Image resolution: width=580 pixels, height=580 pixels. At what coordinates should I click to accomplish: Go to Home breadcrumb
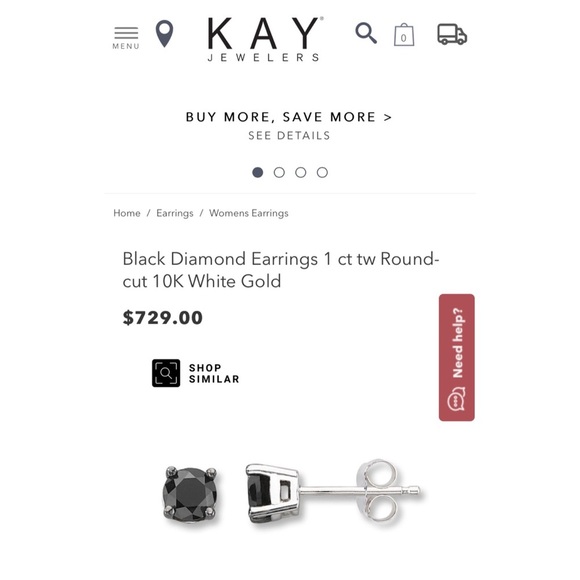pos(127,213)
